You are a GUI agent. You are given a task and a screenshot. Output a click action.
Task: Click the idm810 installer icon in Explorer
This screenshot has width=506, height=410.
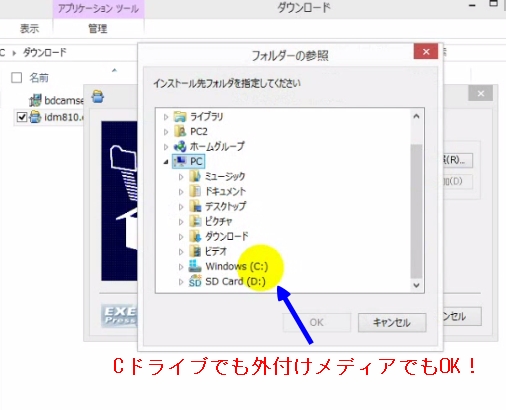tap(35, 117)
